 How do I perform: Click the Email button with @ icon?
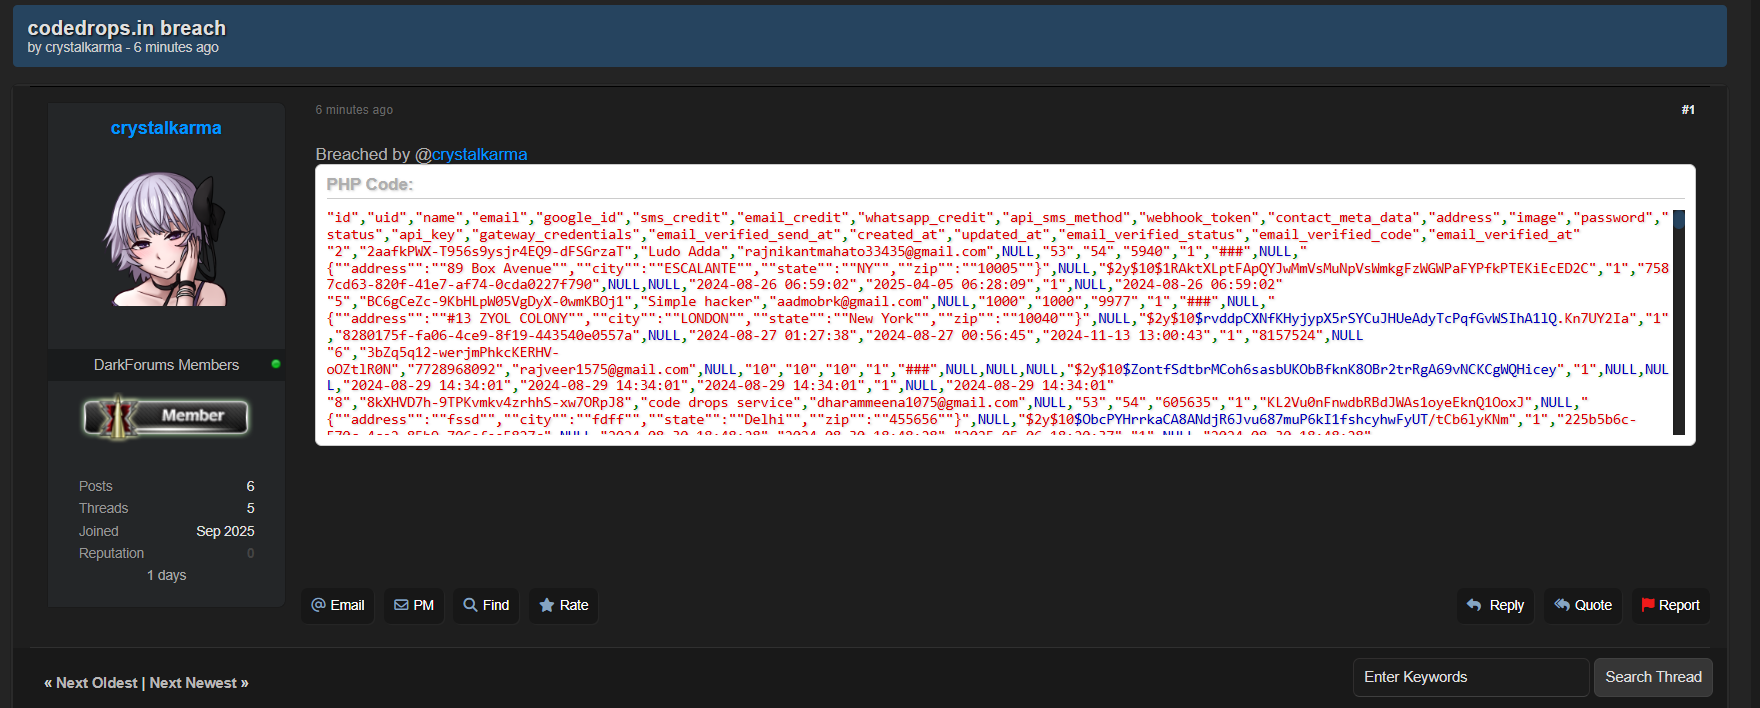click(x=337, y=605)
